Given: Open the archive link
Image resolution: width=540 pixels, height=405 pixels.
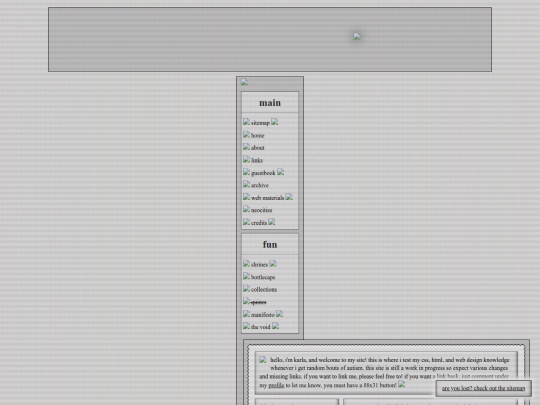Looking at the screenshot, I should (x=260, y=185).
